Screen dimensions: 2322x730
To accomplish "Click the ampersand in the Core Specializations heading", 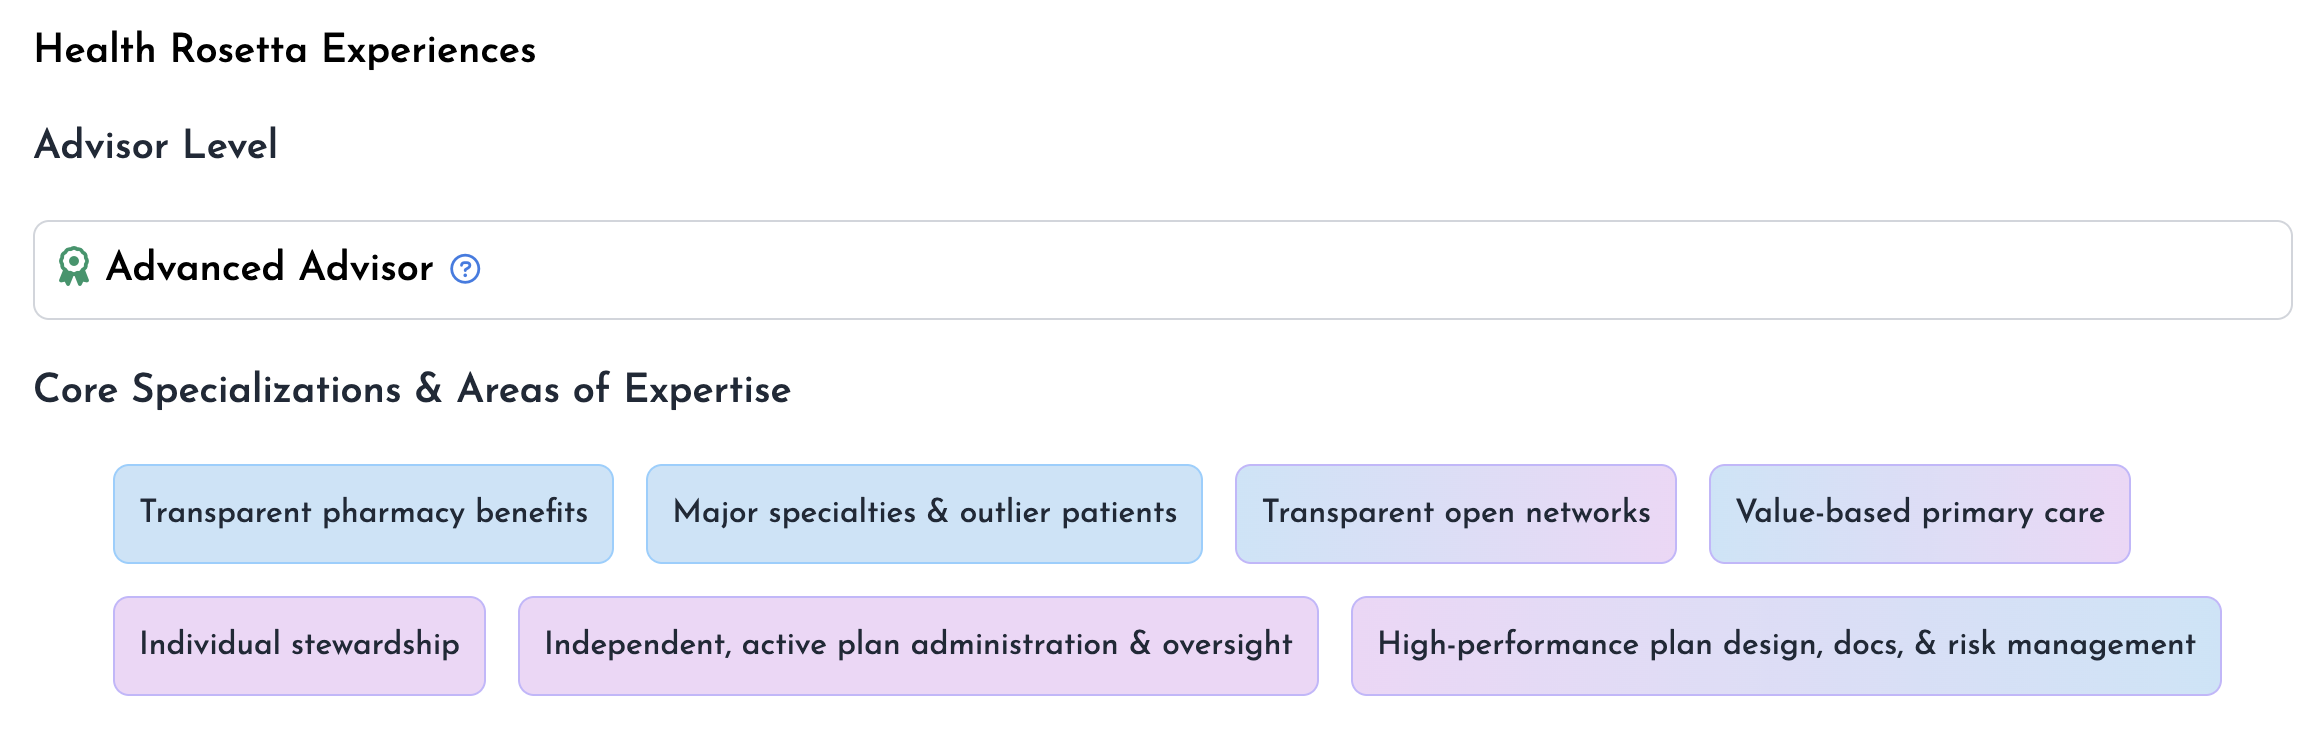I will click(429, 389).
